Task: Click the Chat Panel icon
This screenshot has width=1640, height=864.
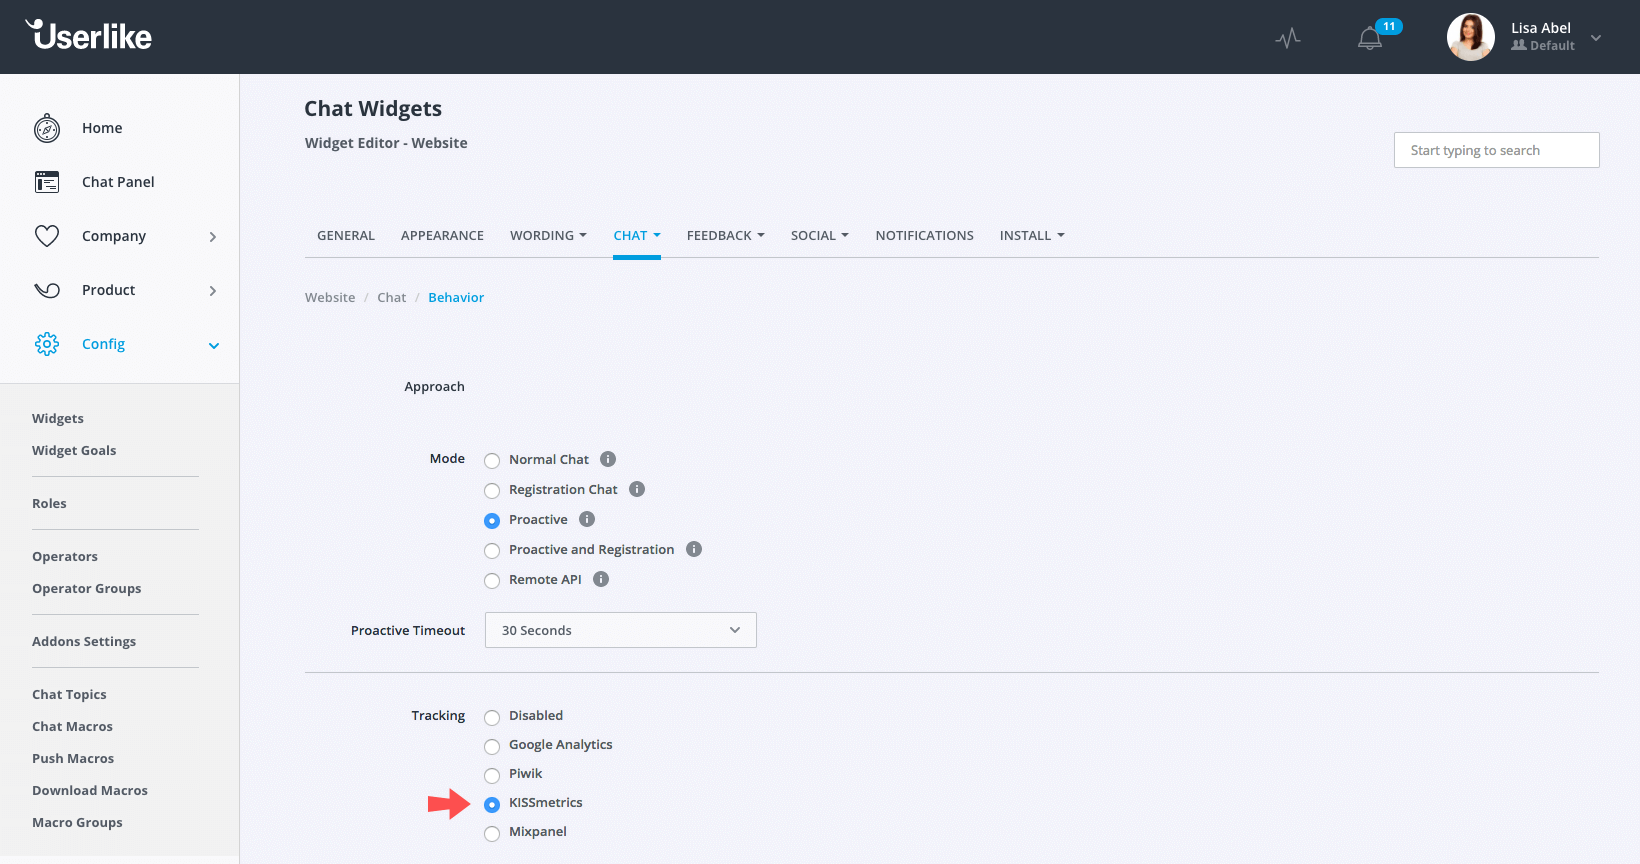Action: click(x=47, y=182)
